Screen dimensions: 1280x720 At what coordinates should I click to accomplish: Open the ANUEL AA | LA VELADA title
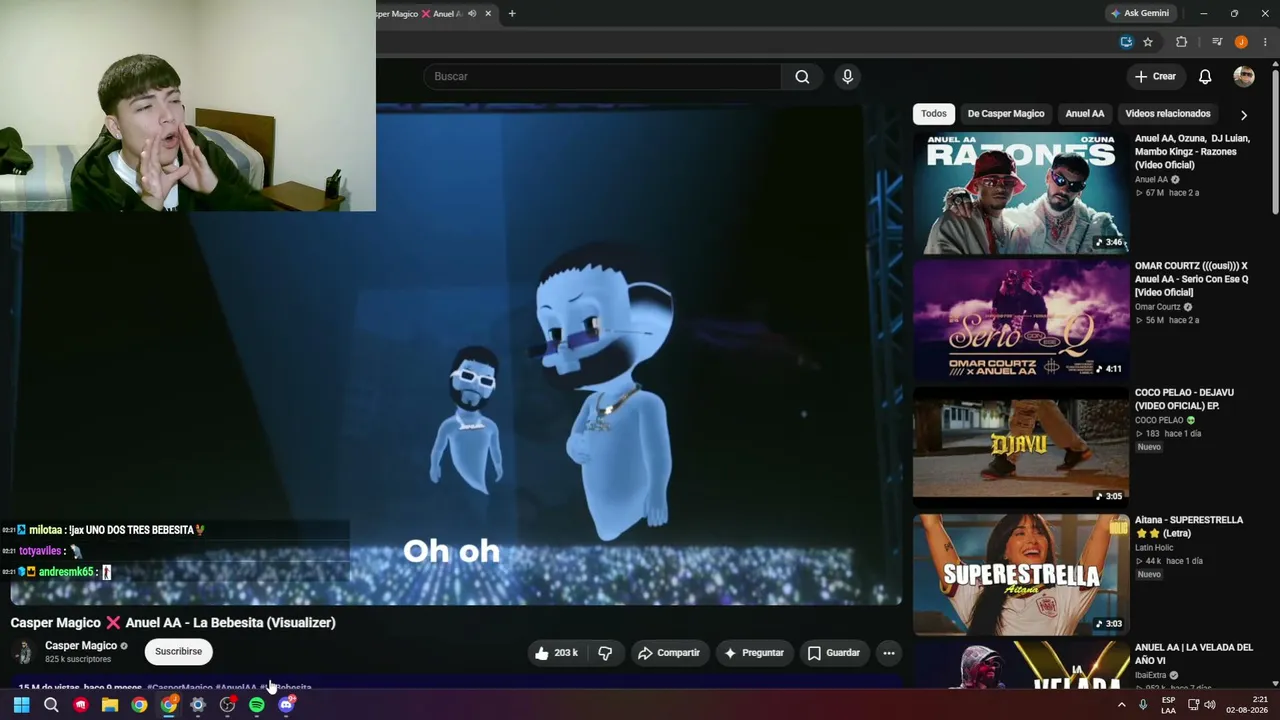point(1194,654)
